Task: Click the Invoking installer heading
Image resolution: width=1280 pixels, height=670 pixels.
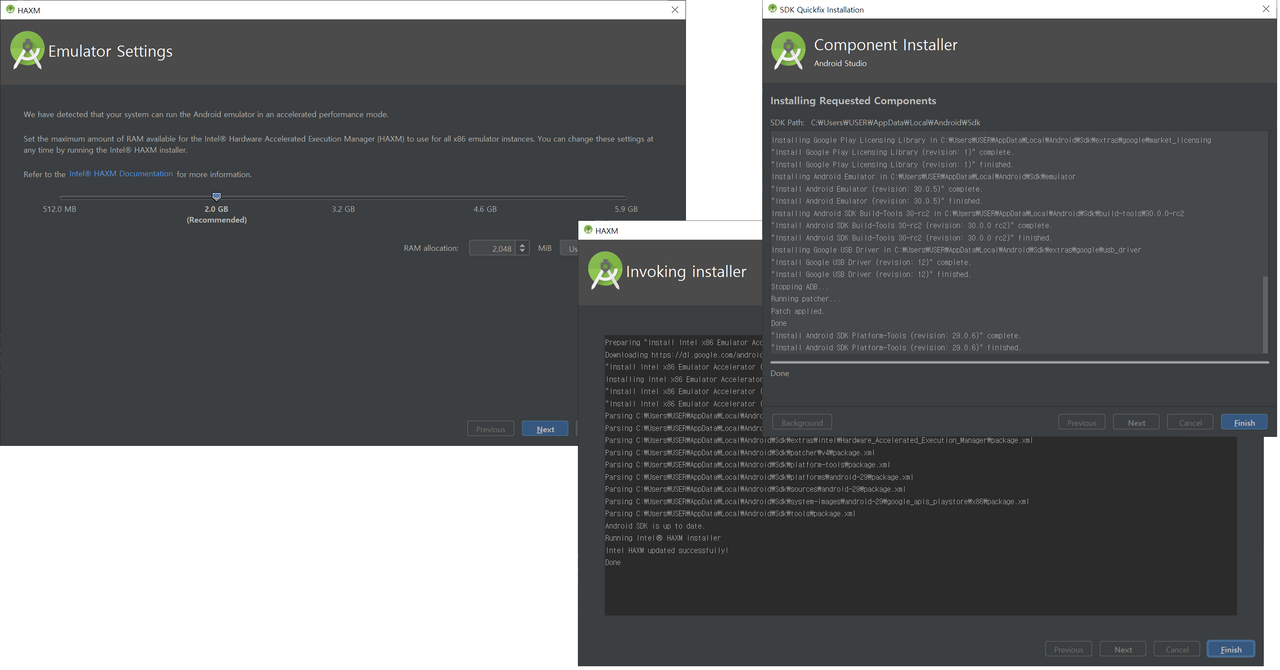Action: (x=686, y=272)
